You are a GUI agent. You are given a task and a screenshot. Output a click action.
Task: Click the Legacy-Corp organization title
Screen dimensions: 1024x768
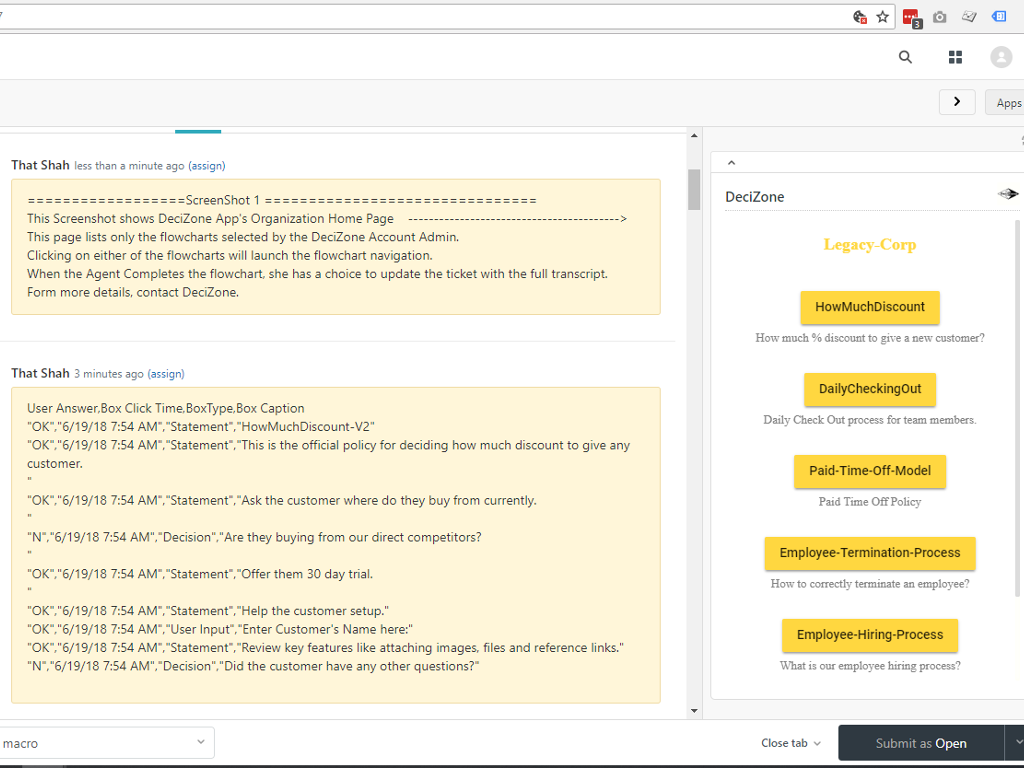point(870,245)
